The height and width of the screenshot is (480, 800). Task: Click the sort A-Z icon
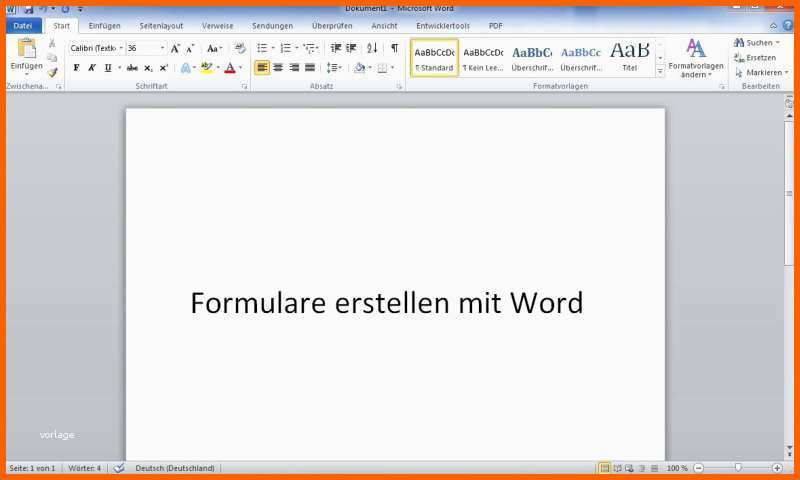click(x=372, y=48)
